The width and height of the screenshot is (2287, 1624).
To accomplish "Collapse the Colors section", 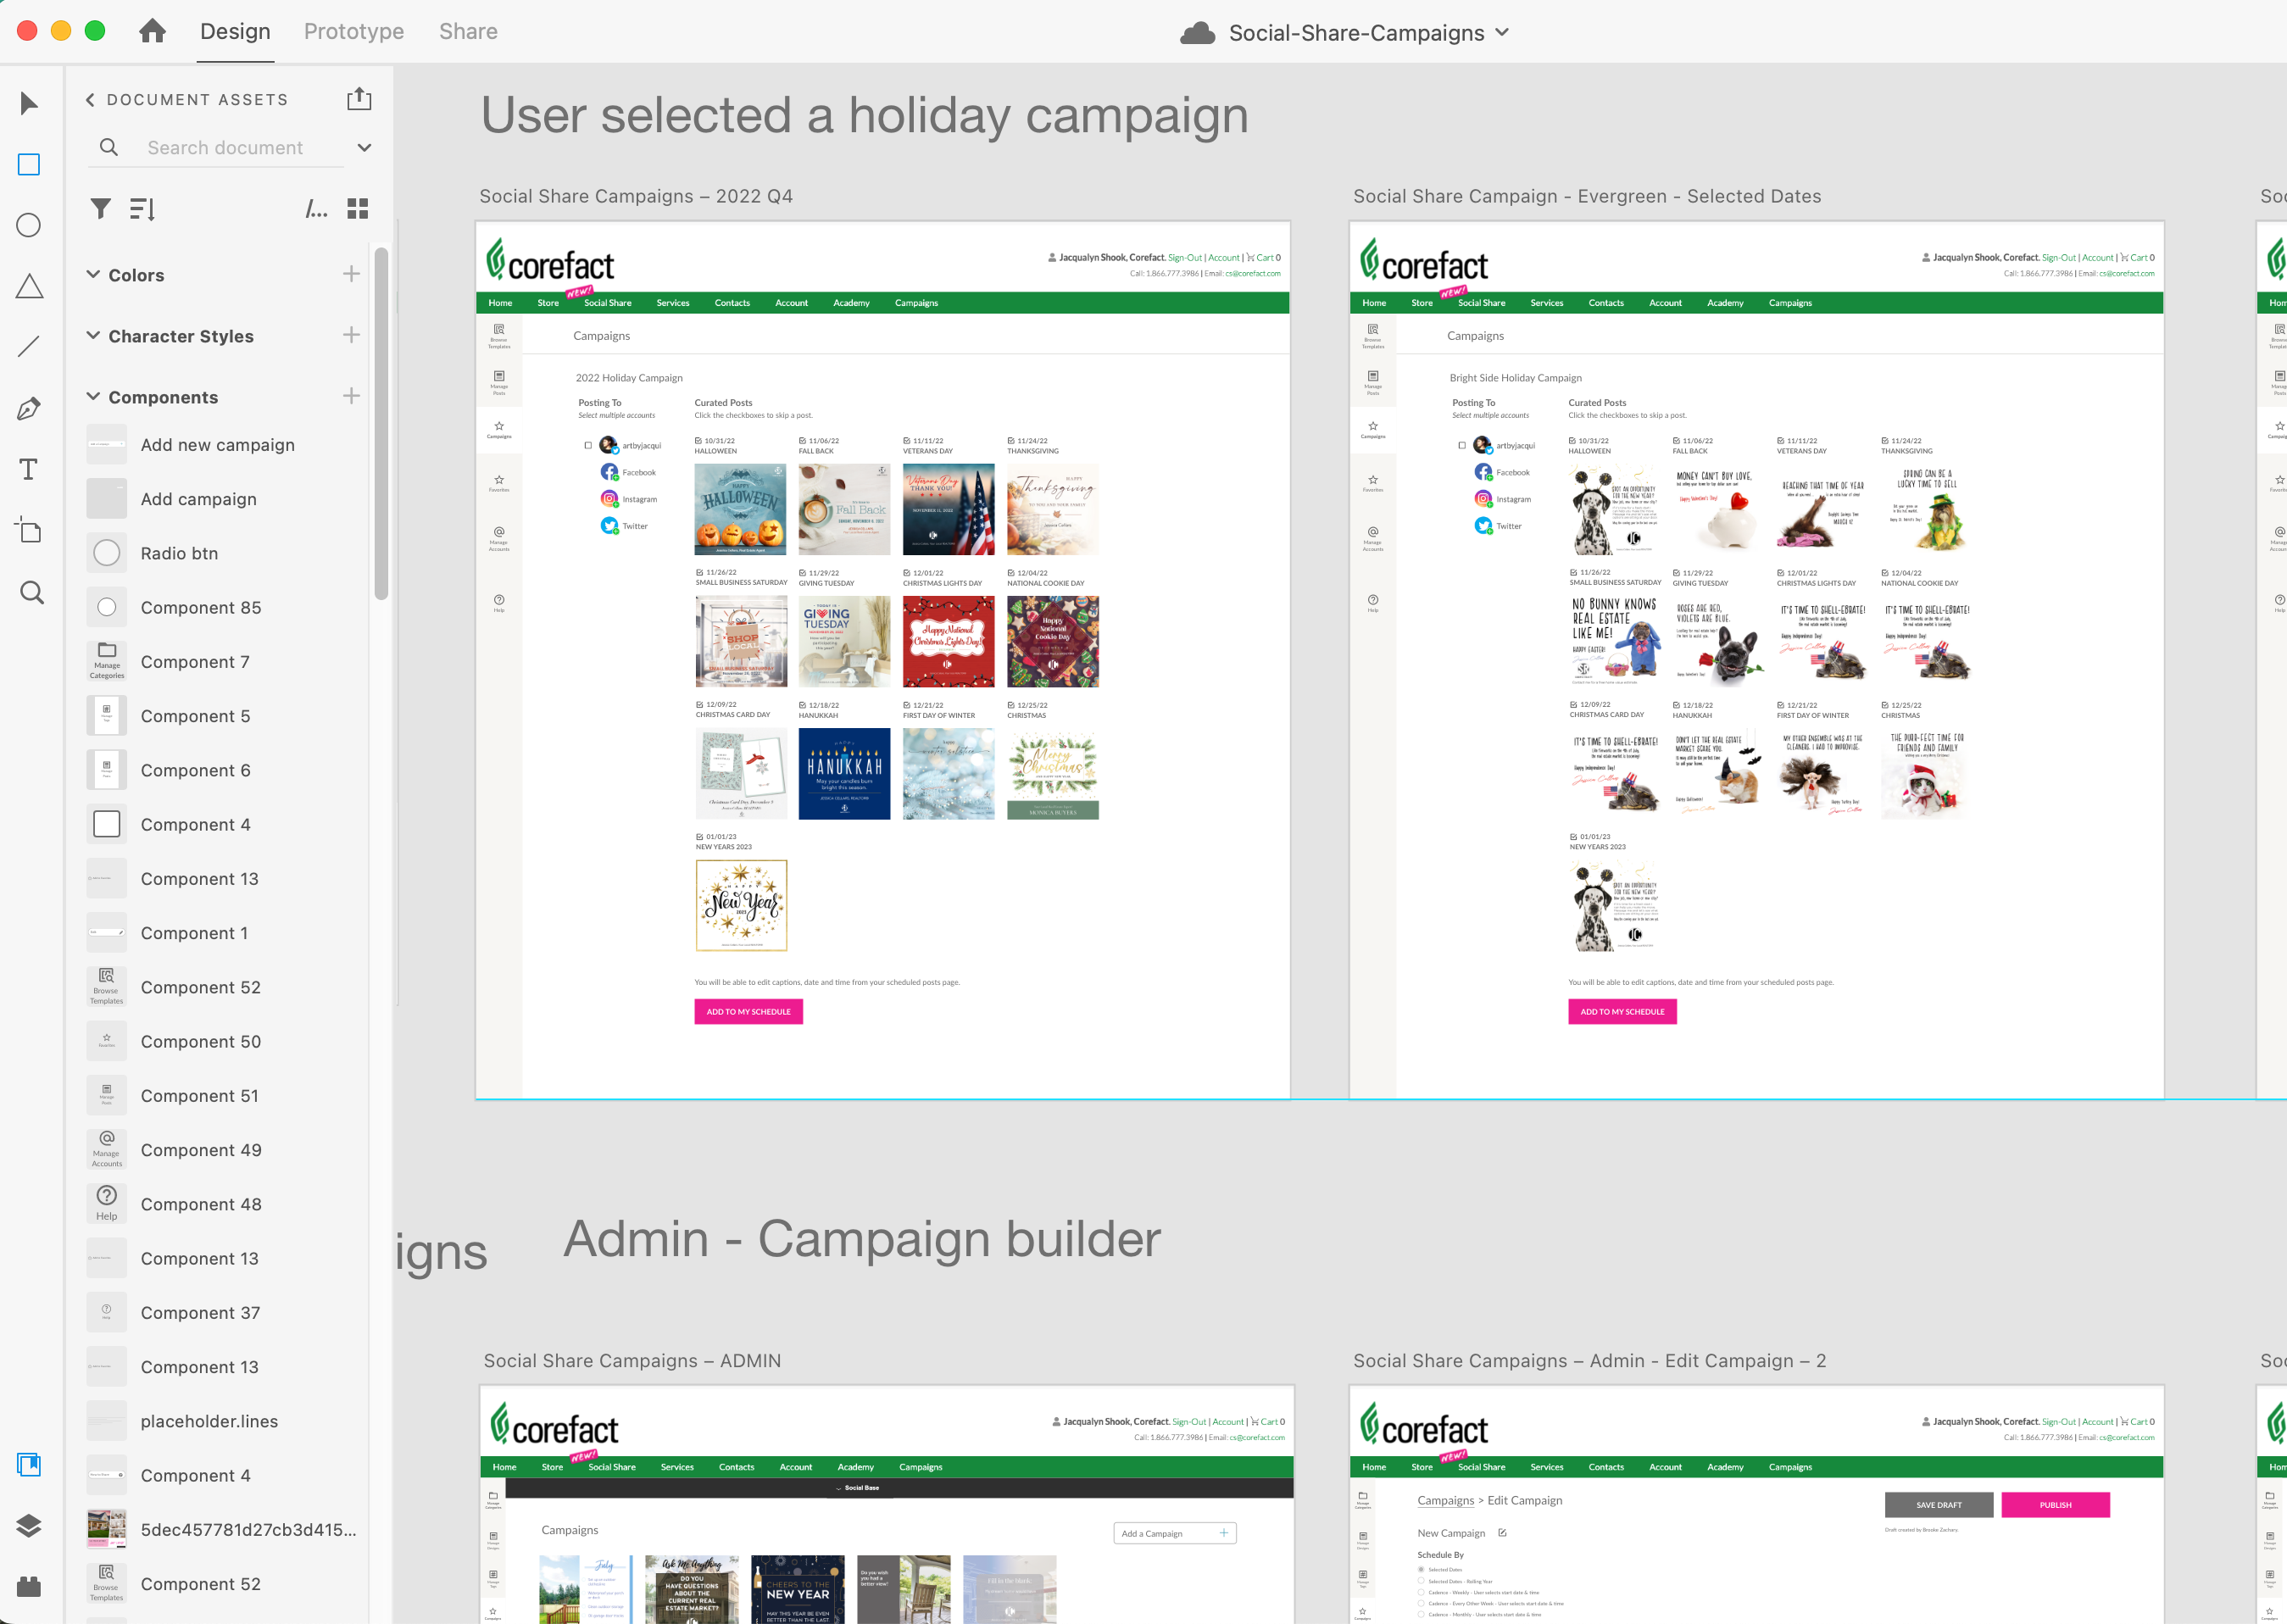I will point(93,274).
